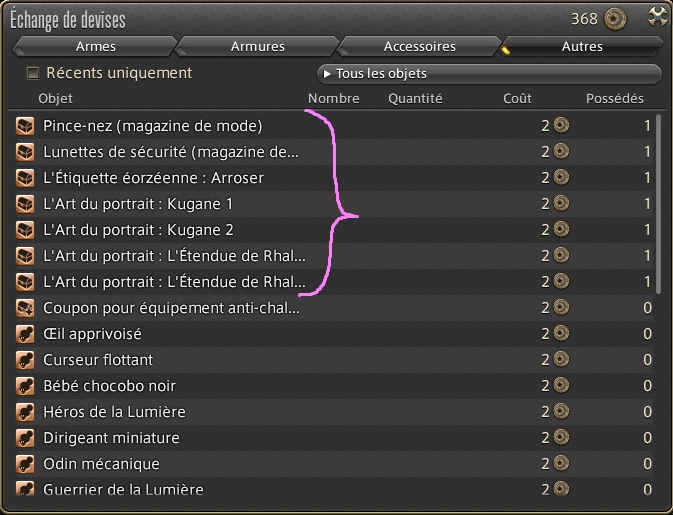Select the Curseur flottant item name
673x515 pixels.
tap(98, 360)
